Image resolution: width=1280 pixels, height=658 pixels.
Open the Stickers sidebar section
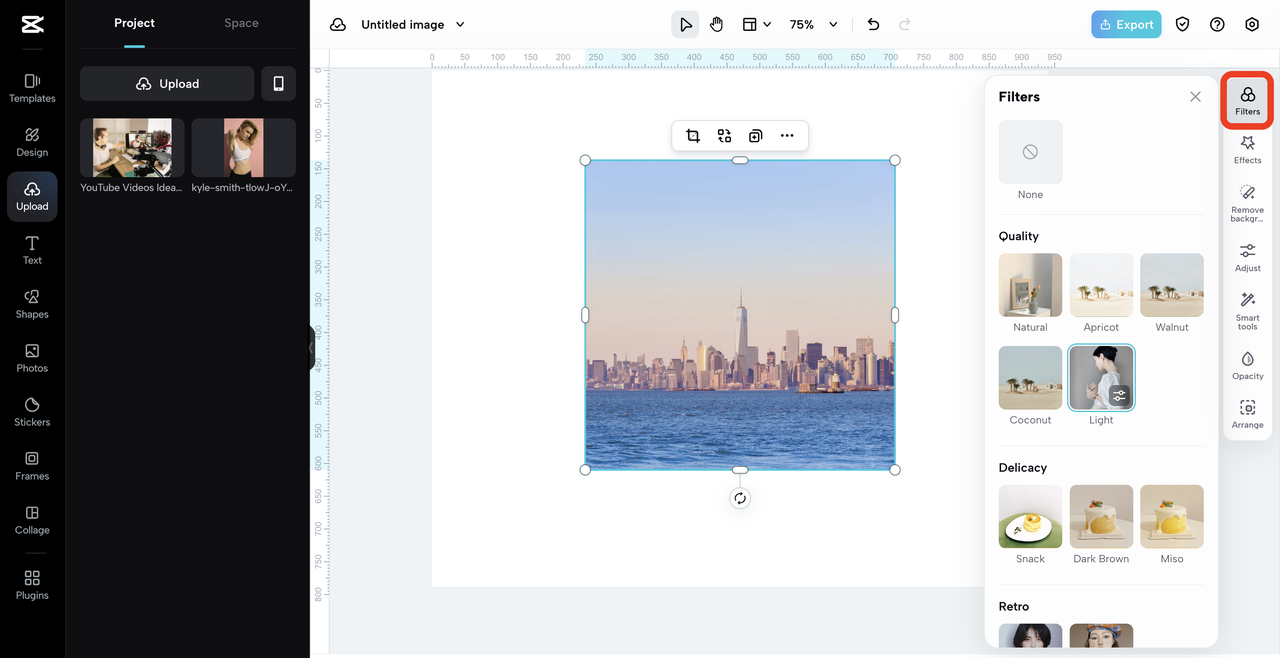tap(32, 411)
